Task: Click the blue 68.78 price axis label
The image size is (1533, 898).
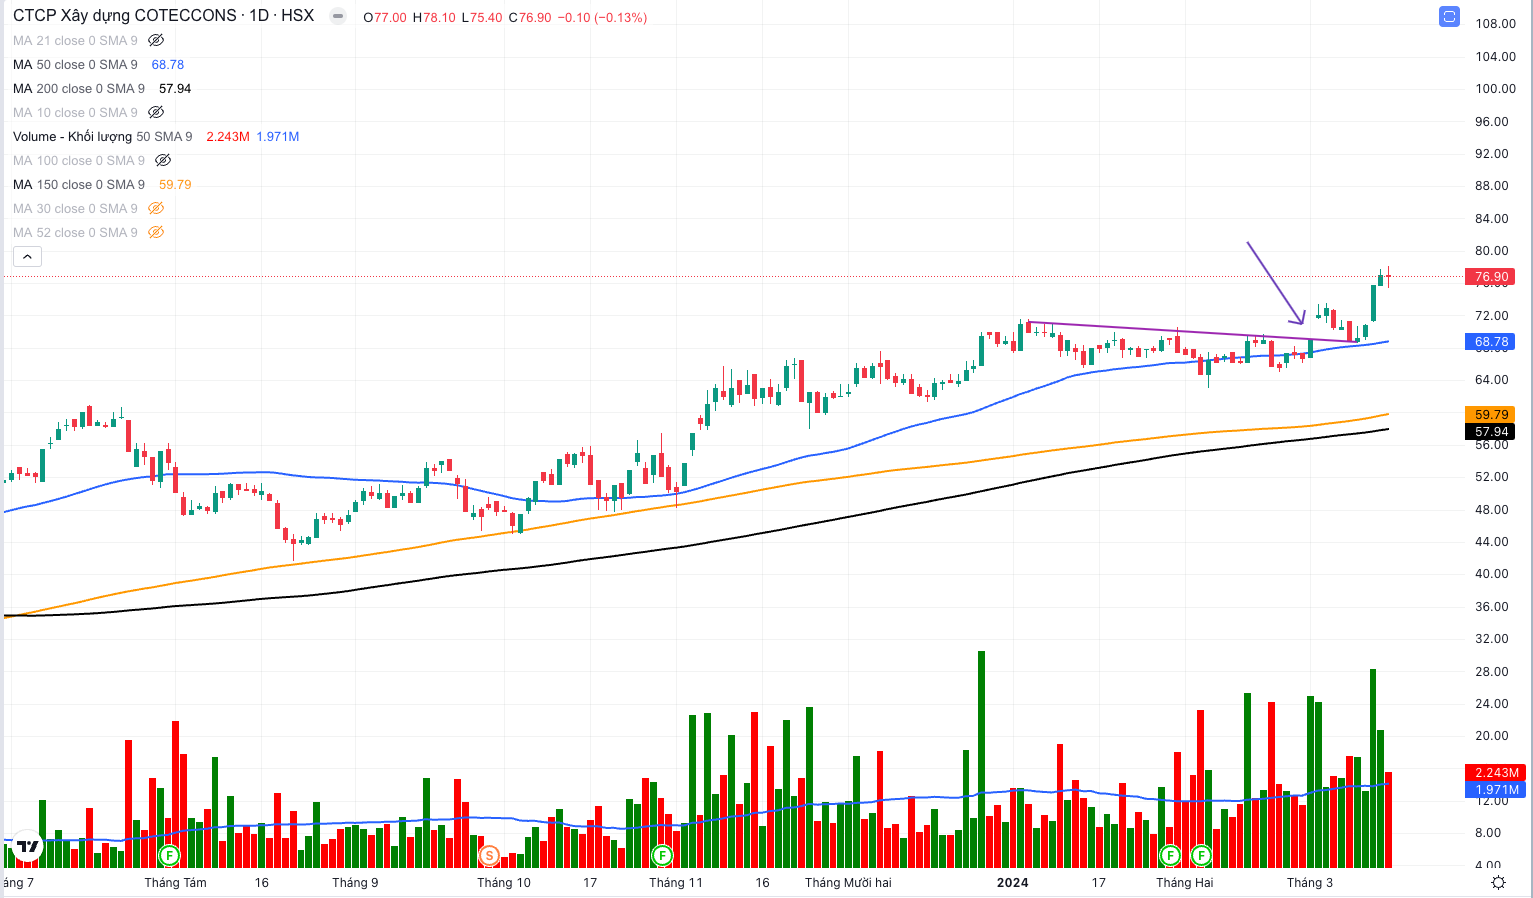Action: coord(1491,342)
